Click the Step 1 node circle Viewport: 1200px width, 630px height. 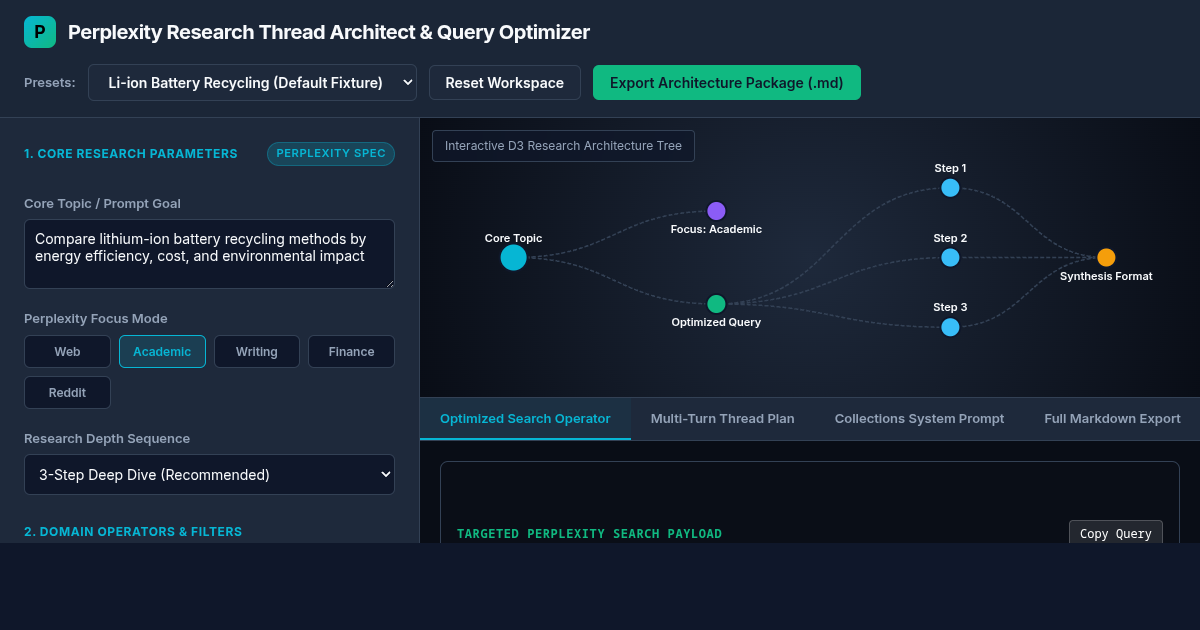[950, 188]
